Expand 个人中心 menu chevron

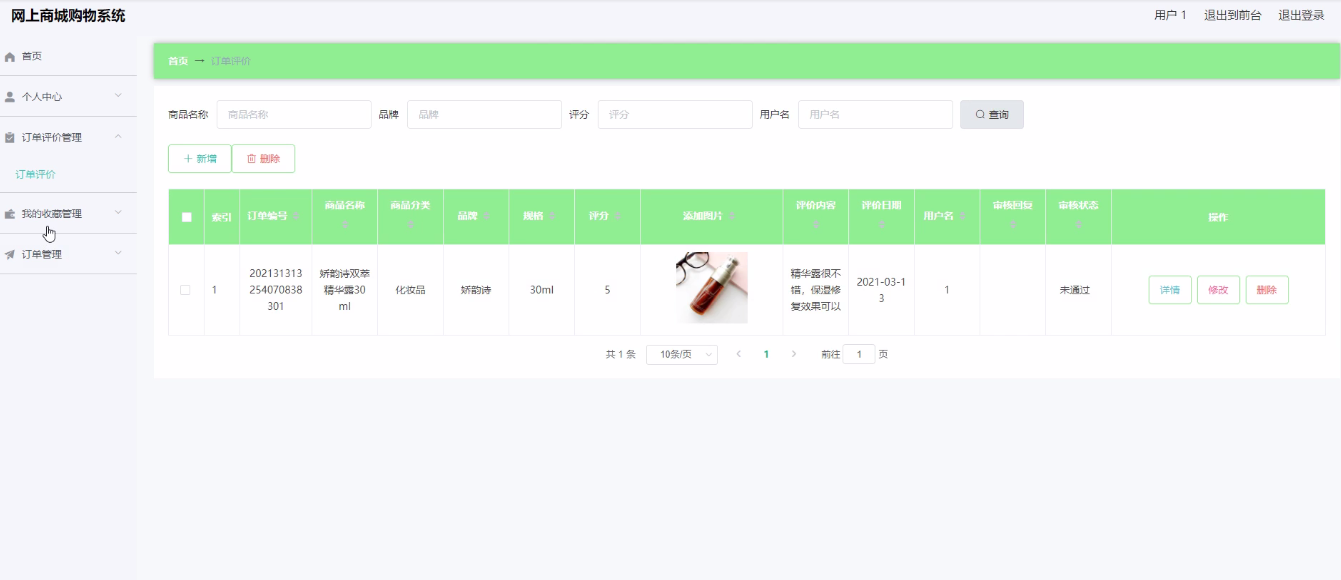(x=118, y=96)
